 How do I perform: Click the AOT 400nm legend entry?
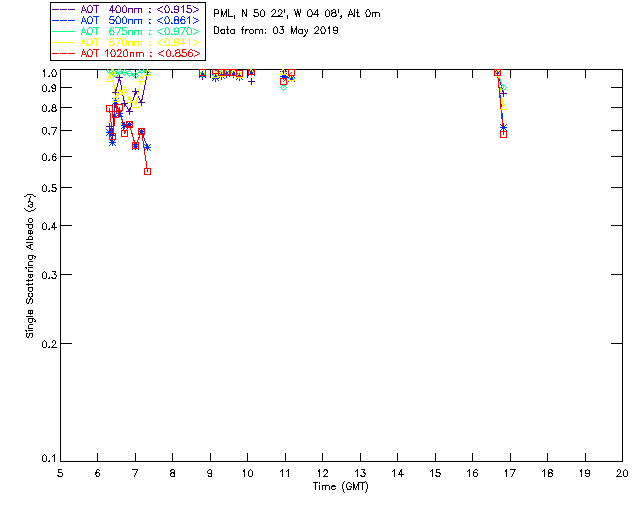tap(127, 9)
